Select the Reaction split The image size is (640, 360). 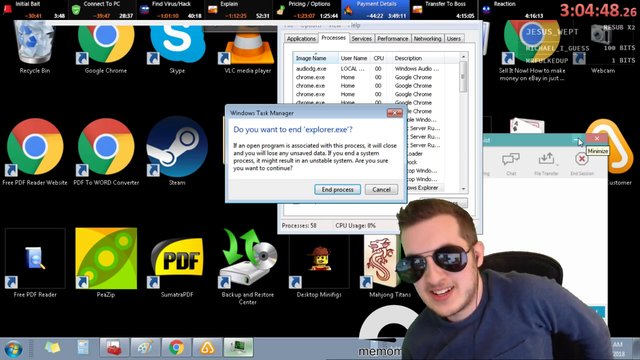[512, 10]
